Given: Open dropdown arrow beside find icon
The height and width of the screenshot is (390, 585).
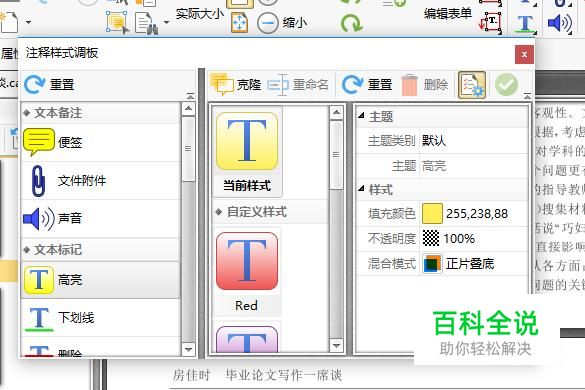Looking at the screenshot, I should [x=166, y=22].
